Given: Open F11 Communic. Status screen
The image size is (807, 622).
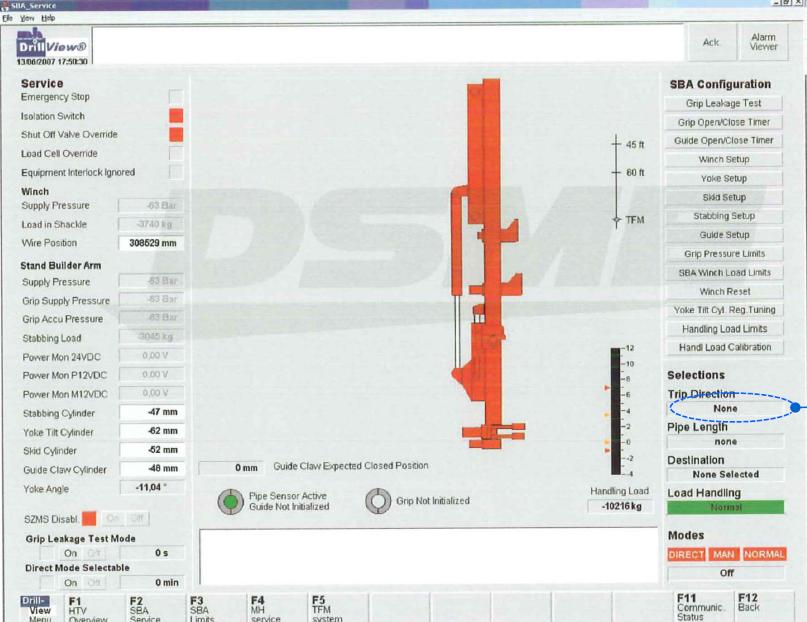Looking at the screenshot, I should [x=703, y=607].
